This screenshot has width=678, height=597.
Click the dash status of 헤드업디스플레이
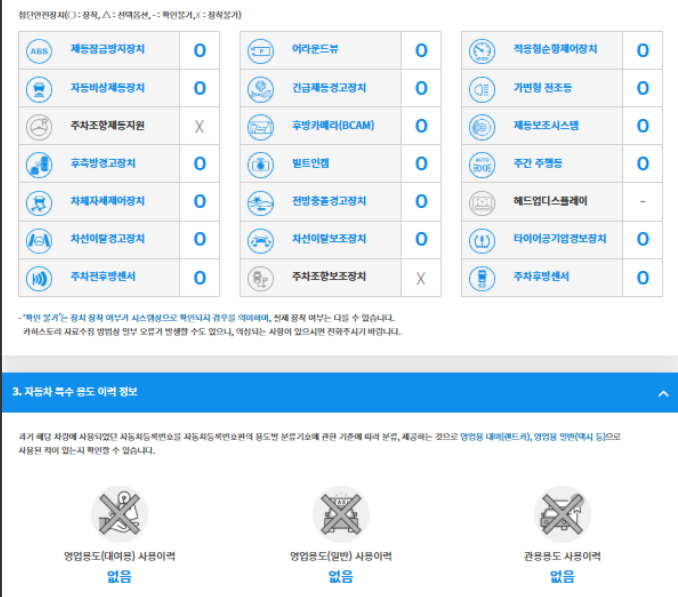(x=643, y=201)
